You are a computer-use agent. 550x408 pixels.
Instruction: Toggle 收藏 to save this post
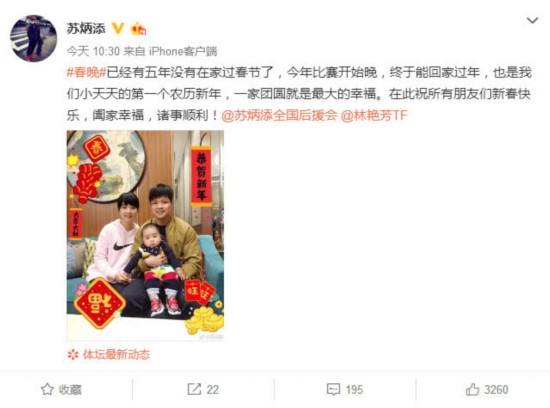[61, 389]
